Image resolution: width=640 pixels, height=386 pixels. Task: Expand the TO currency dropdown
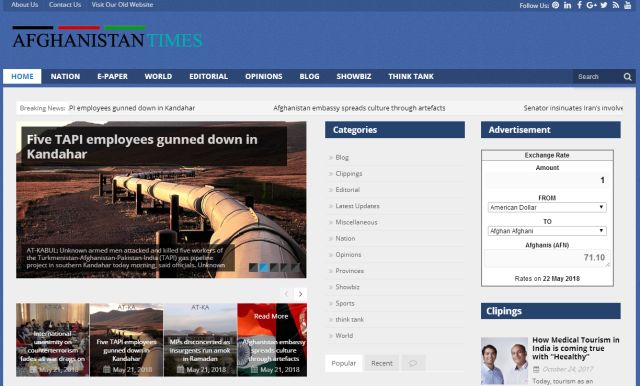coord(547,231)
